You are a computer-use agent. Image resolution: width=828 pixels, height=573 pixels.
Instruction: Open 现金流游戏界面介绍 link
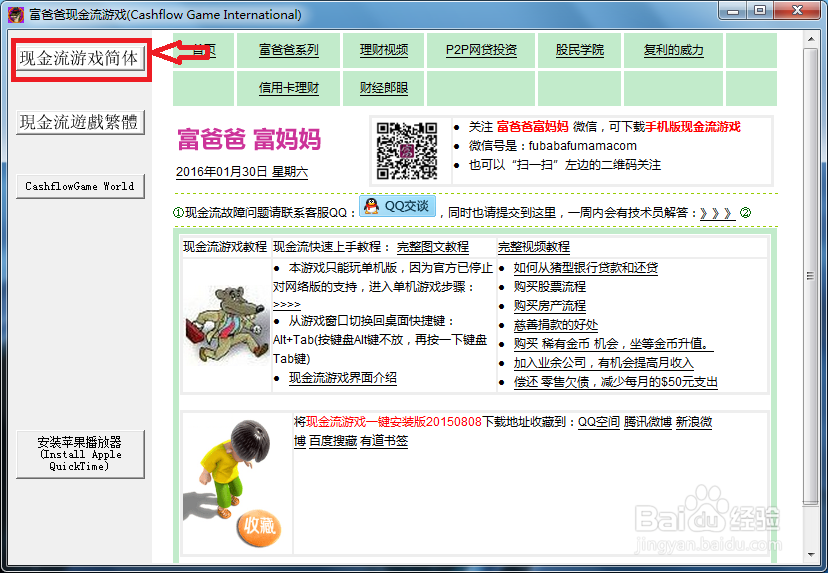[342, 378]
